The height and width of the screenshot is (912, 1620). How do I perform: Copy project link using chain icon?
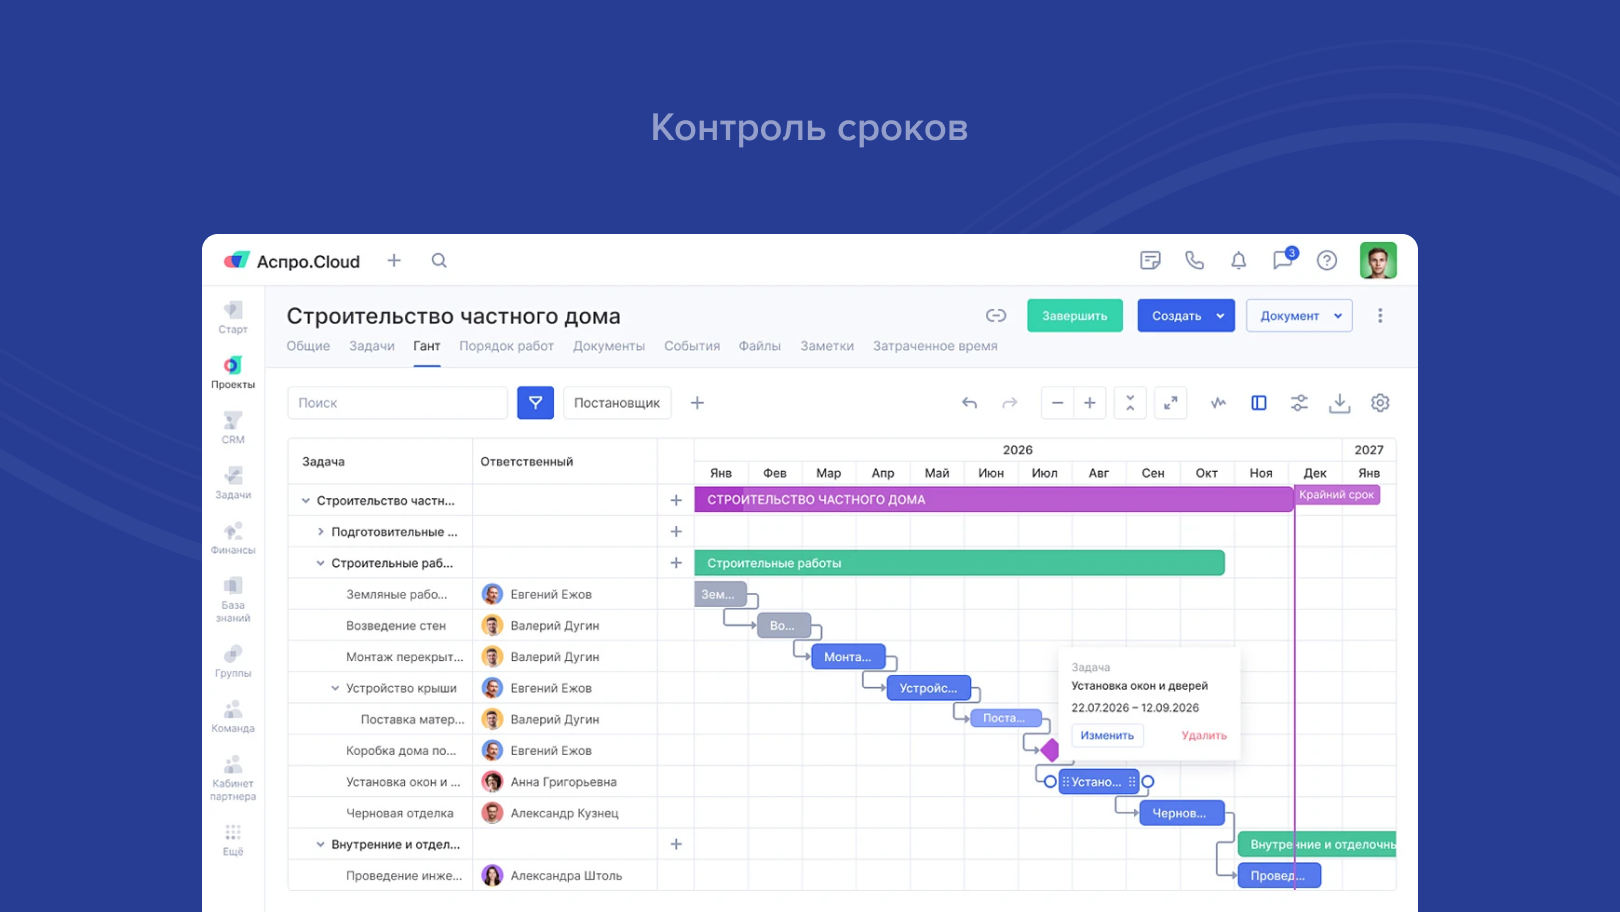point(996,316)
